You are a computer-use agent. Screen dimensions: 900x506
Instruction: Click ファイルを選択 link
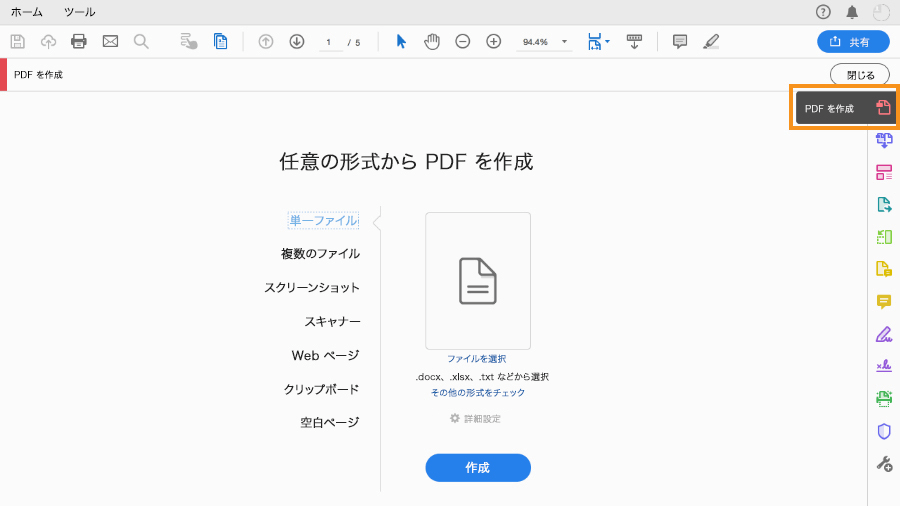(x=476, y=359)
